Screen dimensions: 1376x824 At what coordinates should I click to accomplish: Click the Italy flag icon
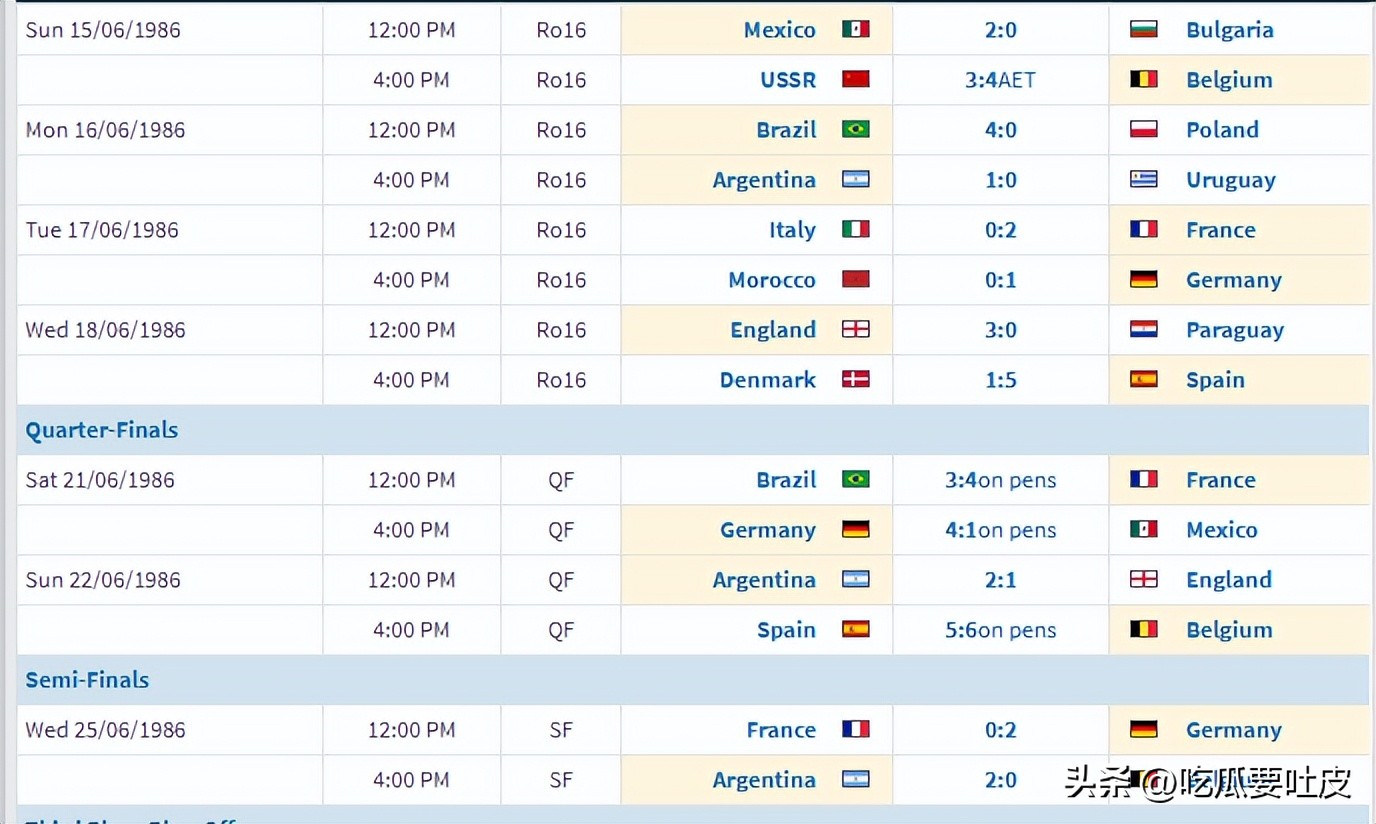click(855, 229)
